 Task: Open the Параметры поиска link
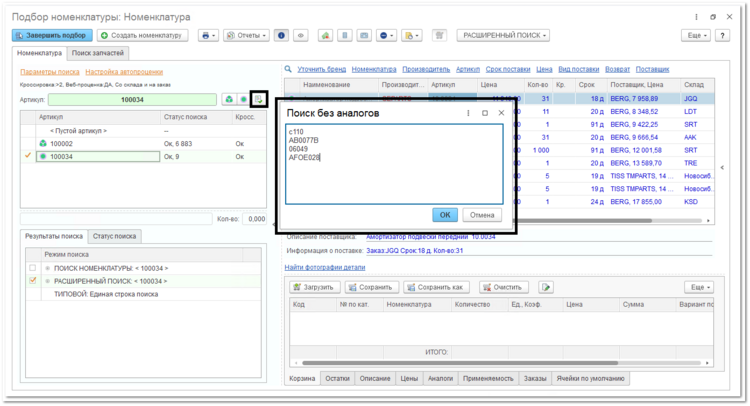(50, 72)
